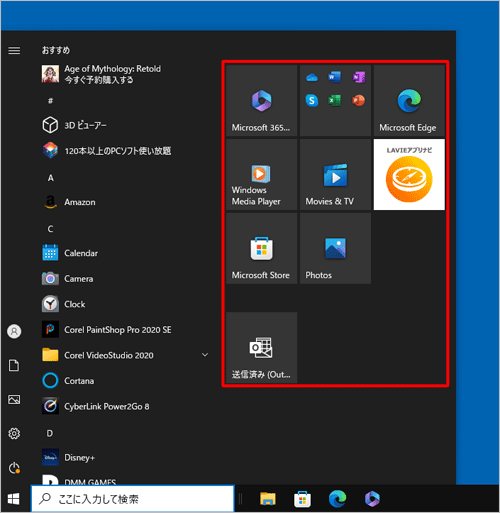Screen dimensions: 500x513
Task: Open Documents from the Start sidebar
Action: 14,365
